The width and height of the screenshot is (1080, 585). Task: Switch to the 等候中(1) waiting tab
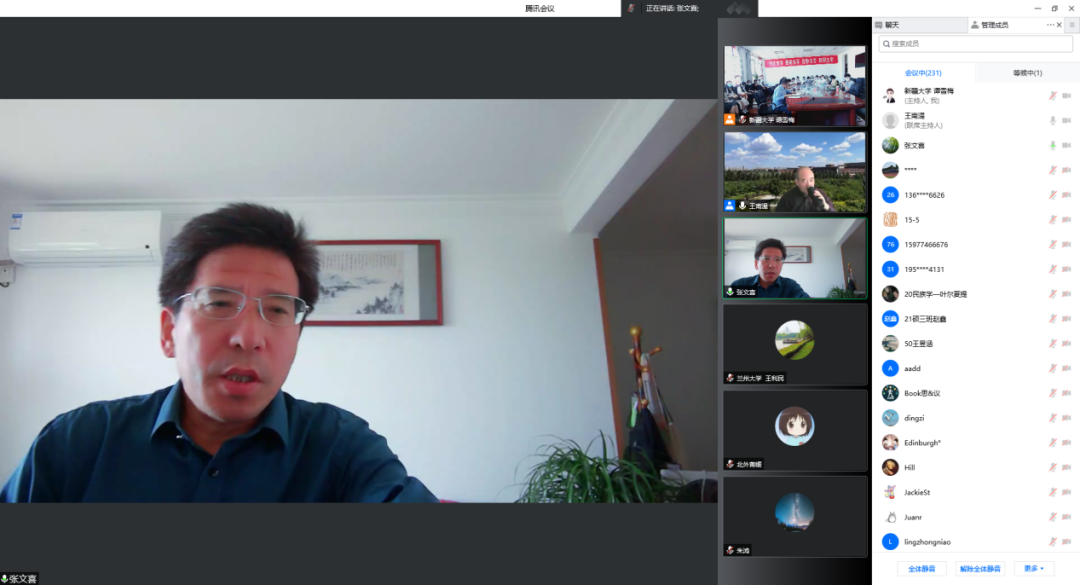coord(1027,73)
